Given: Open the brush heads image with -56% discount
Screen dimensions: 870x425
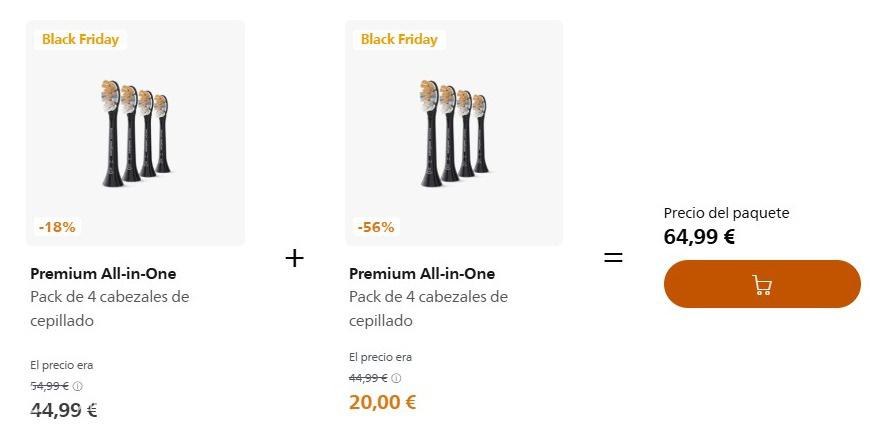Looking at the screenshot, I should pyautogui.click(x=454, y=133).
